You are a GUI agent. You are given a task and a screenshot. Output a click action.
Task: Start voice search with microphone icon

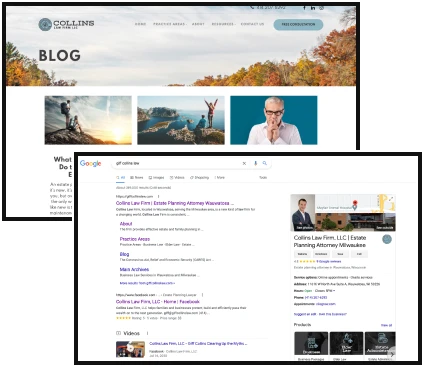point(256,163)
